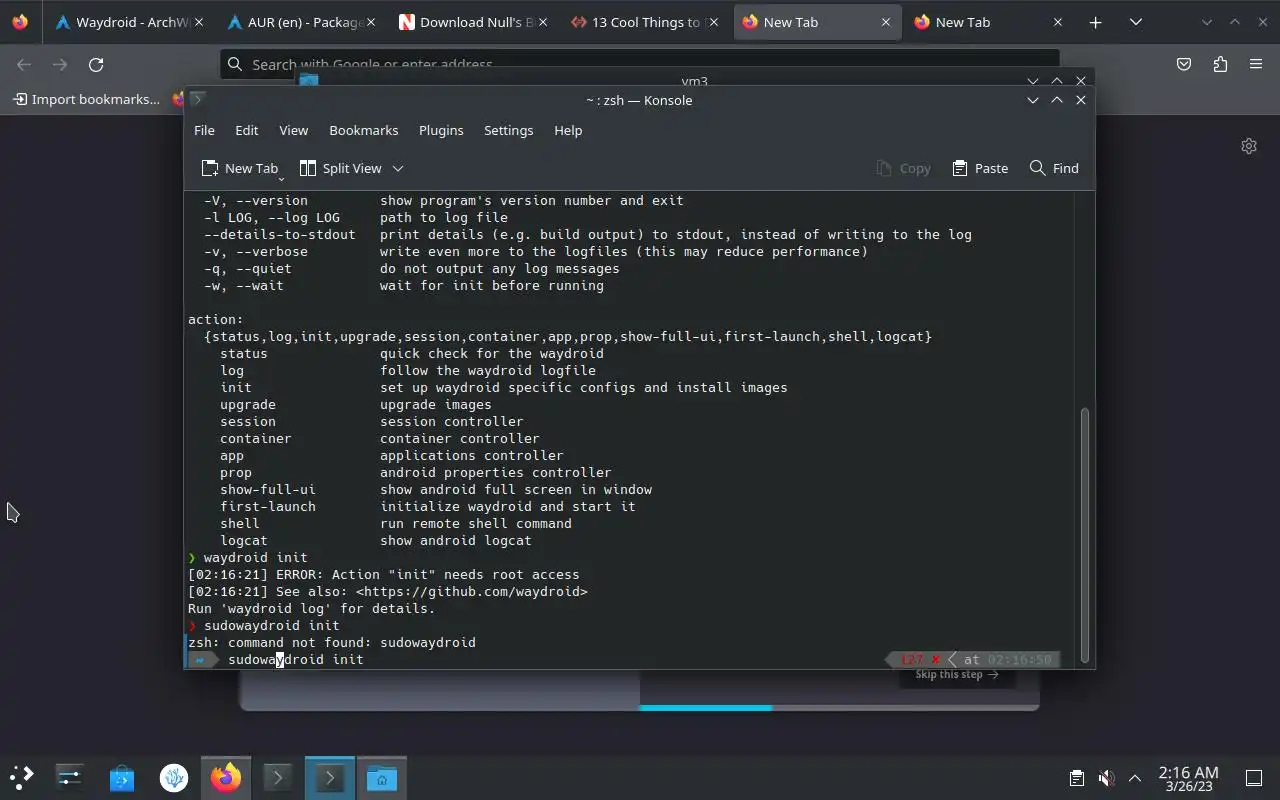Click the greyed Copy button in Konsole
Image resolution: width=1280 pixels, height=800 pixels.
point(903,168)
